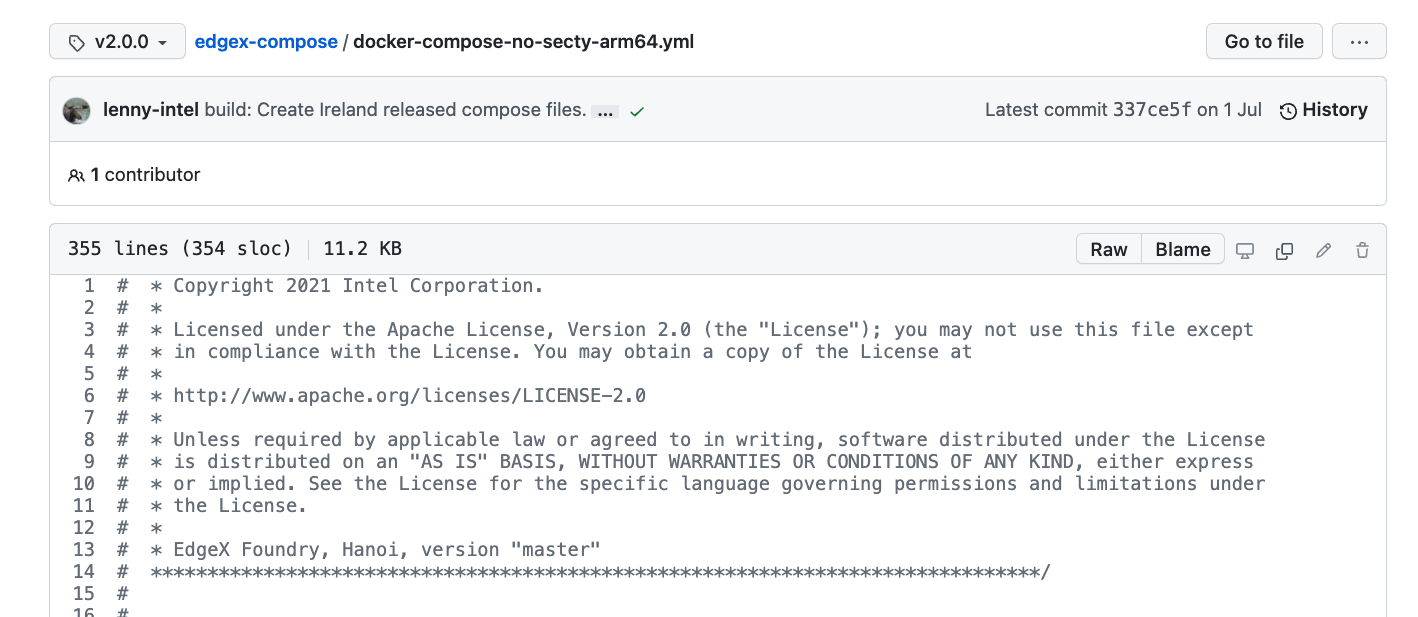This screenshot has height=617, width=1418.
Task: Open the Raw file view
Action: tap(1109, 249)
